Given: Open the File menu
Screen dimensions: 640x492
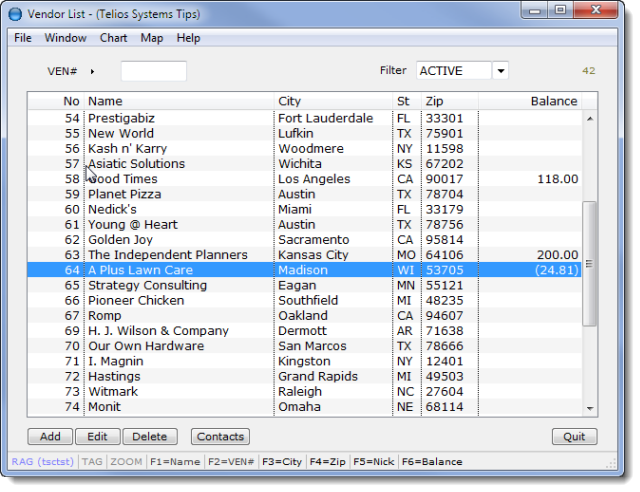Looking at the screenshot, I should (x=23, y=38).
